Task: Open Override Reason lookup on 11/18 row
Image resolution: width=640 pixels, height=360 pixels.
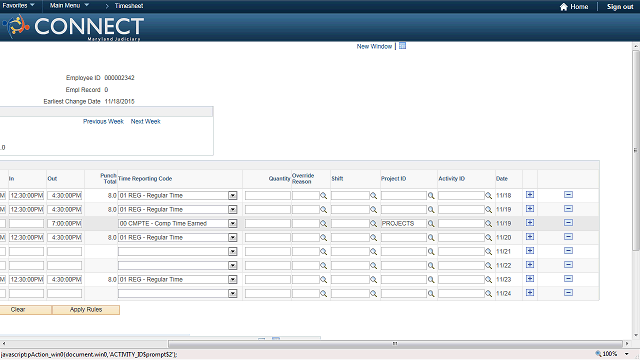Action: (323, 196)
